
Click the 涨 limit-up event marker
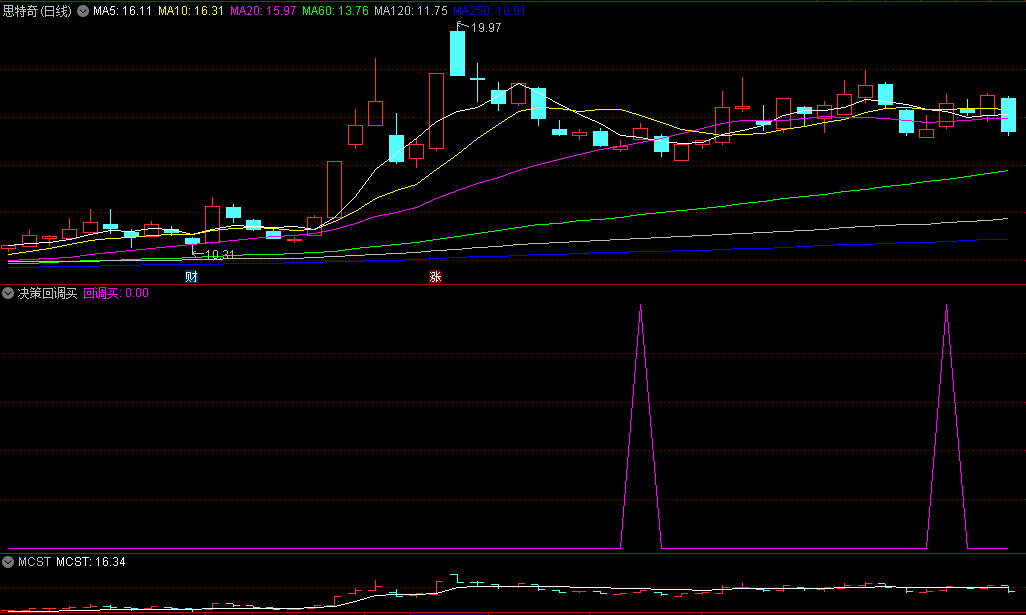(x=435, y=277)
